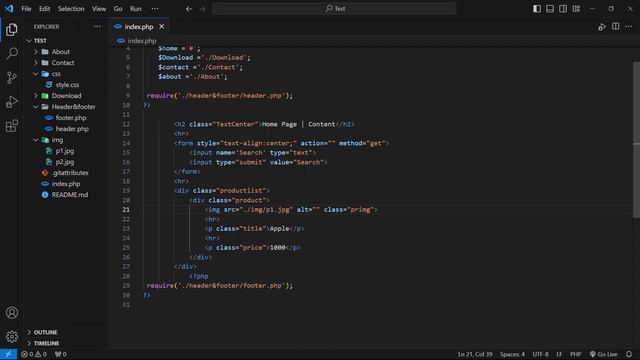The image size is (640, 360).
Task: Close the index.php editor tab
Action: tap(162, 27)
